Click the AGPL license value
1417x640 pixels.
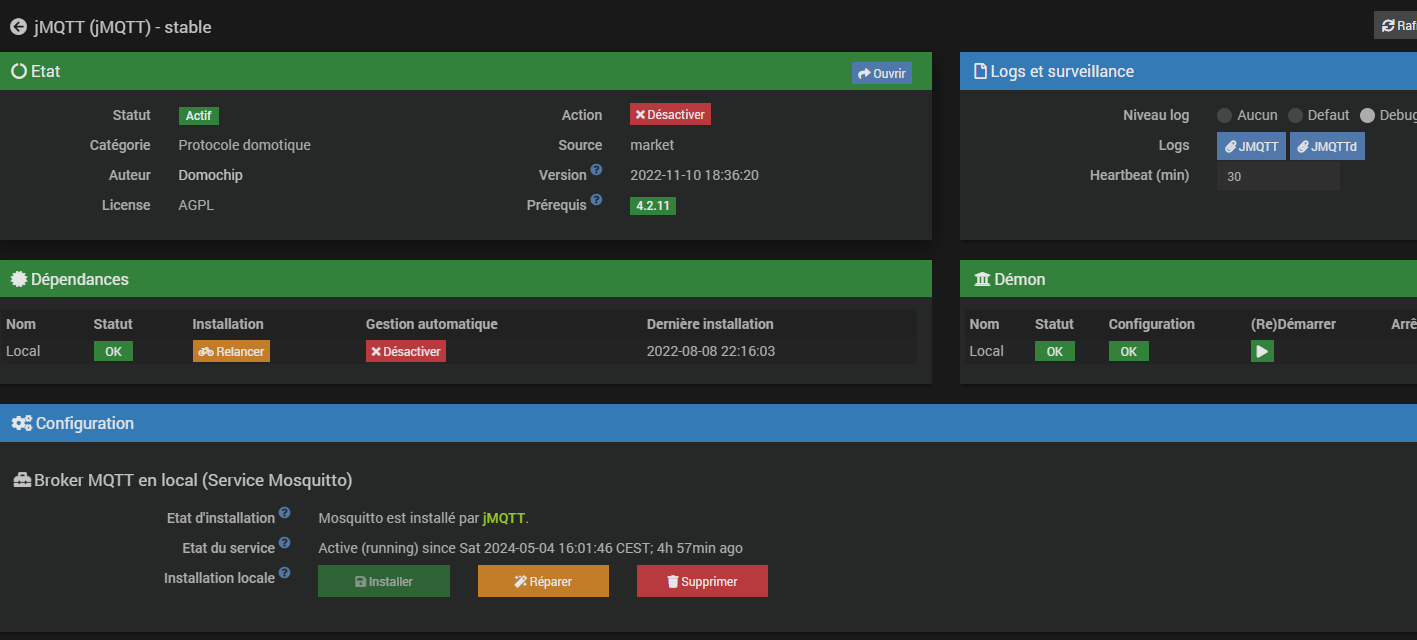(x=196, y=205)
